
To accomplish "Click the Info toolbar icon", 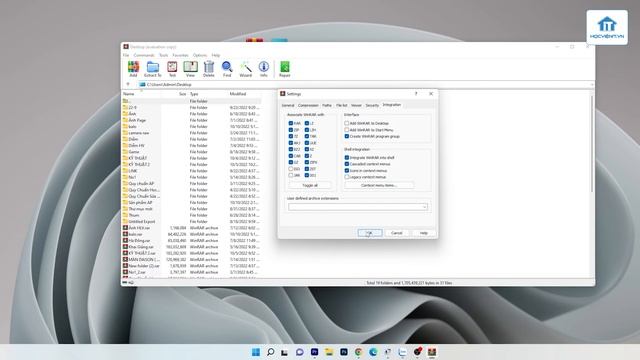I will 264,69.
